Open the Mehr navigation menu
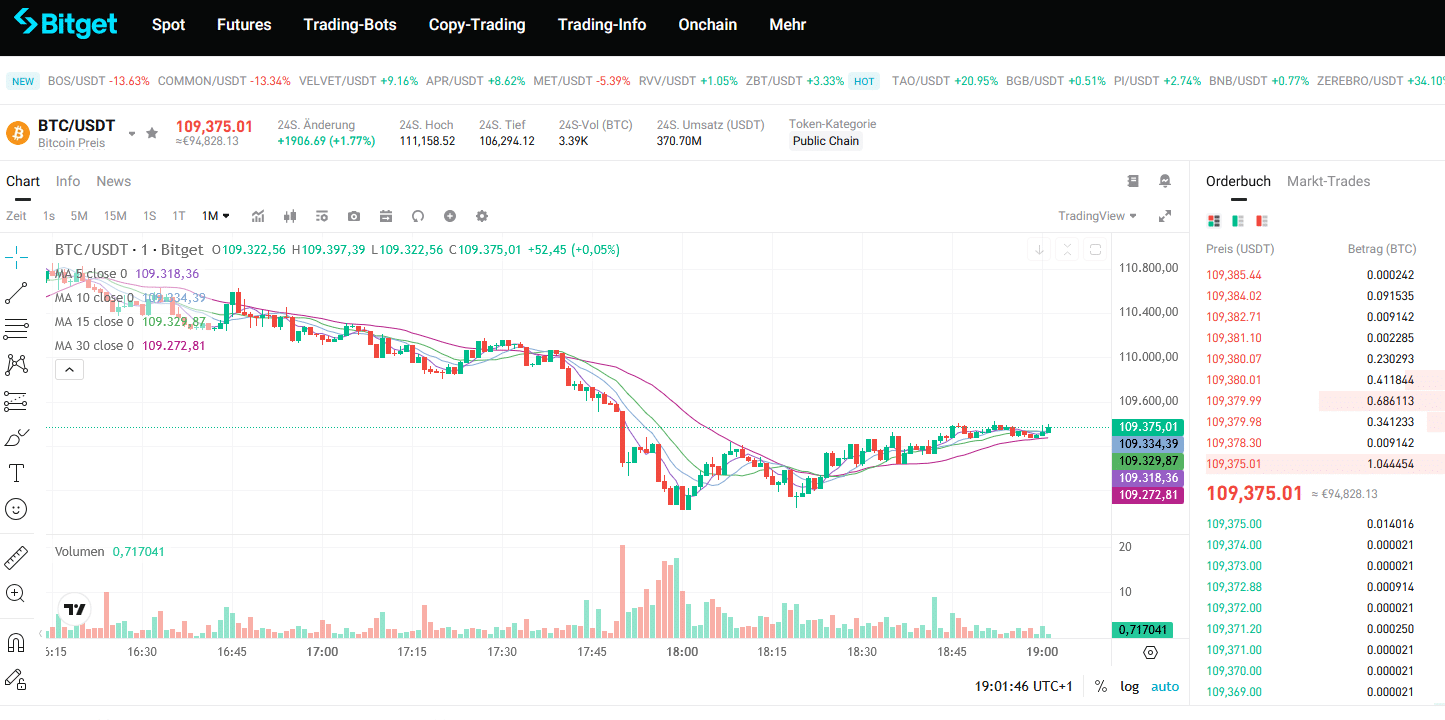 click(x=788, y=25)
